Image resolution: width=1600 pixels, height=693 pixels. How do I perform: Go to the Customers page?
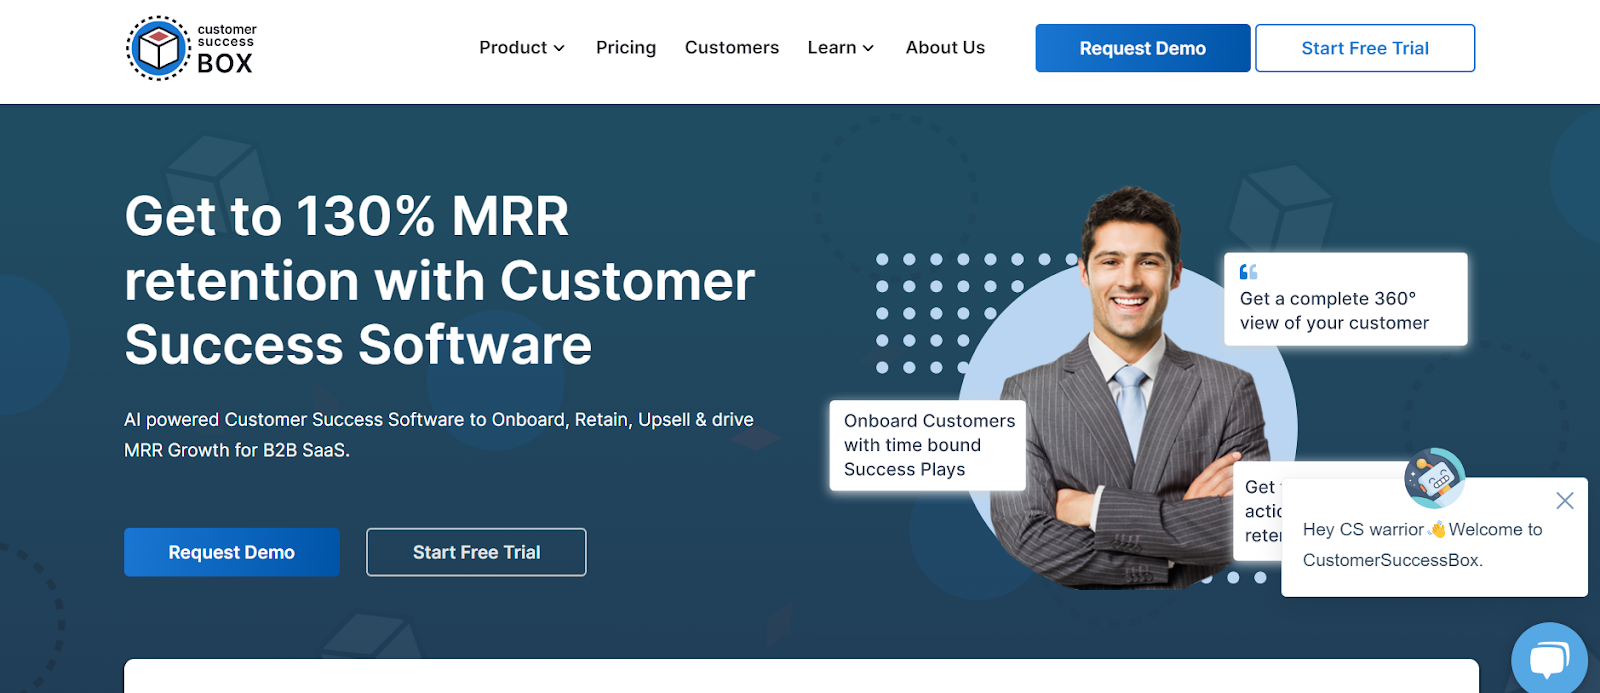(x=732, y=48)
